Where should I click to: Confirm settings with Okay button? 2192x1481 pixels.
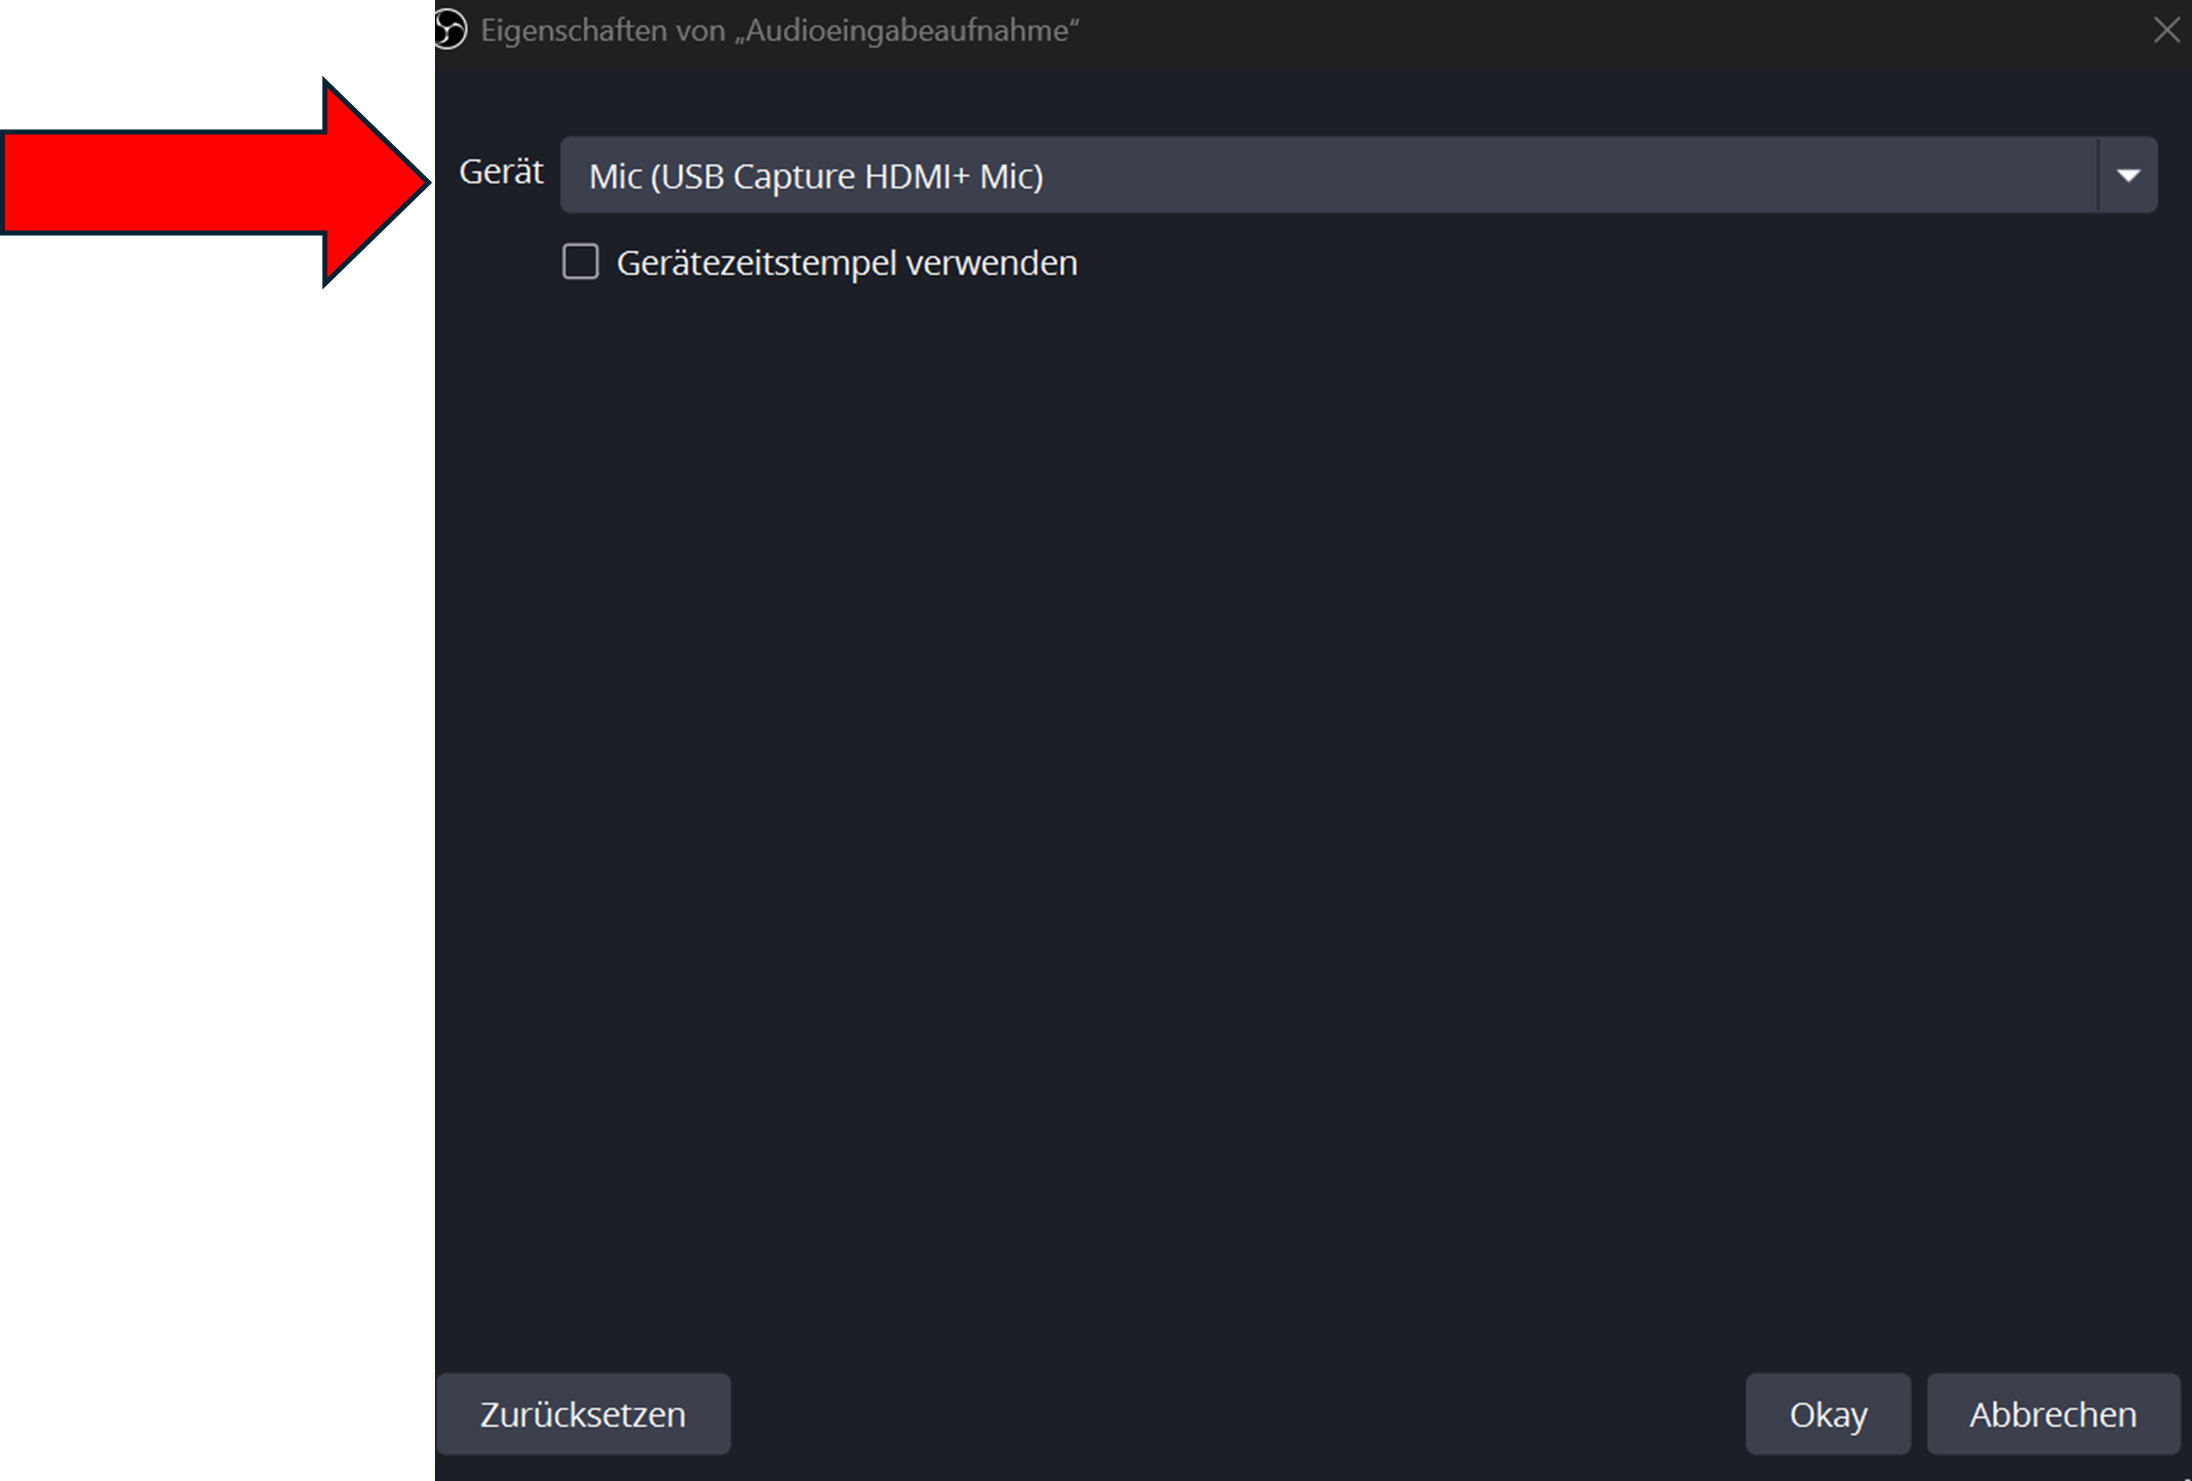point(1828,1414)
